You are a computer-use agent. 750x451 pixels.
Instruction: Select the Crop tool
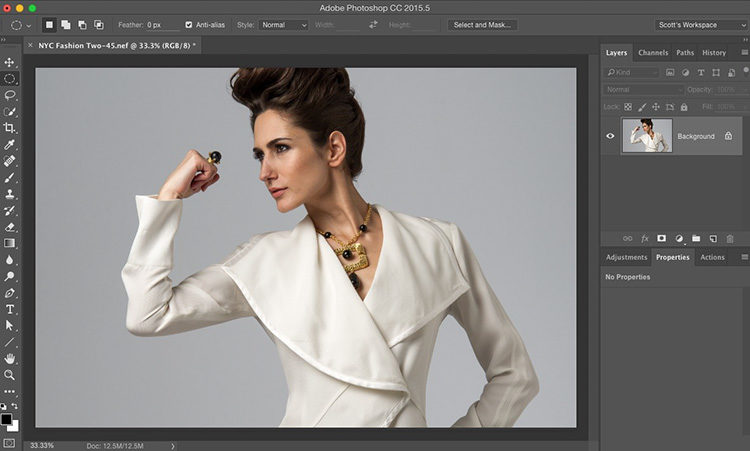tap(9, 128)
